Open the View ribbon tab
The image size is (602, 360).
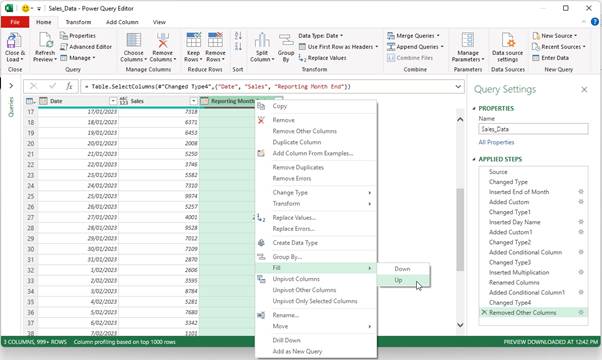pyautogui.click(x=159, y=22)
